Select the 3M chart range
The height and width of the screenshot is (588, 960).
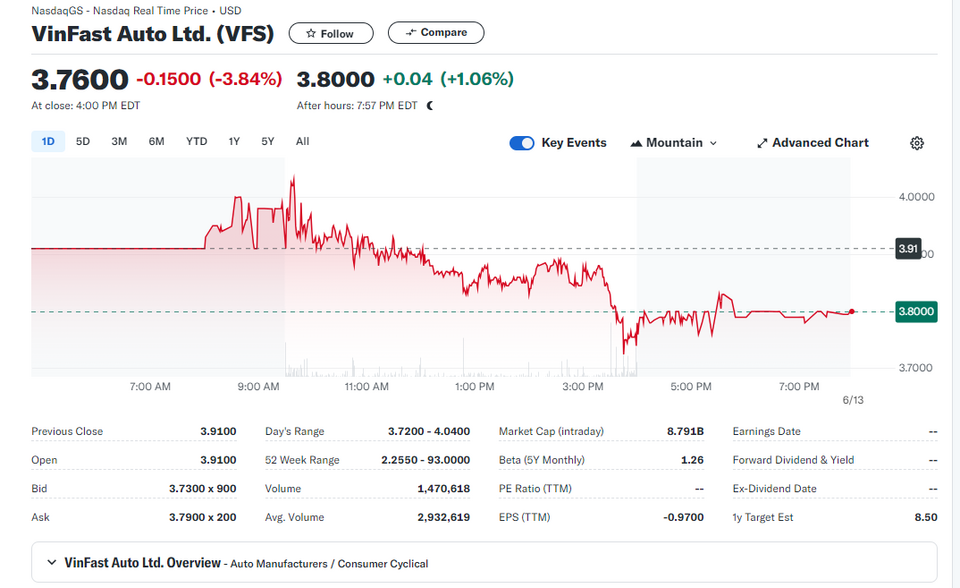pyautogui.click(x=119, y=141)
